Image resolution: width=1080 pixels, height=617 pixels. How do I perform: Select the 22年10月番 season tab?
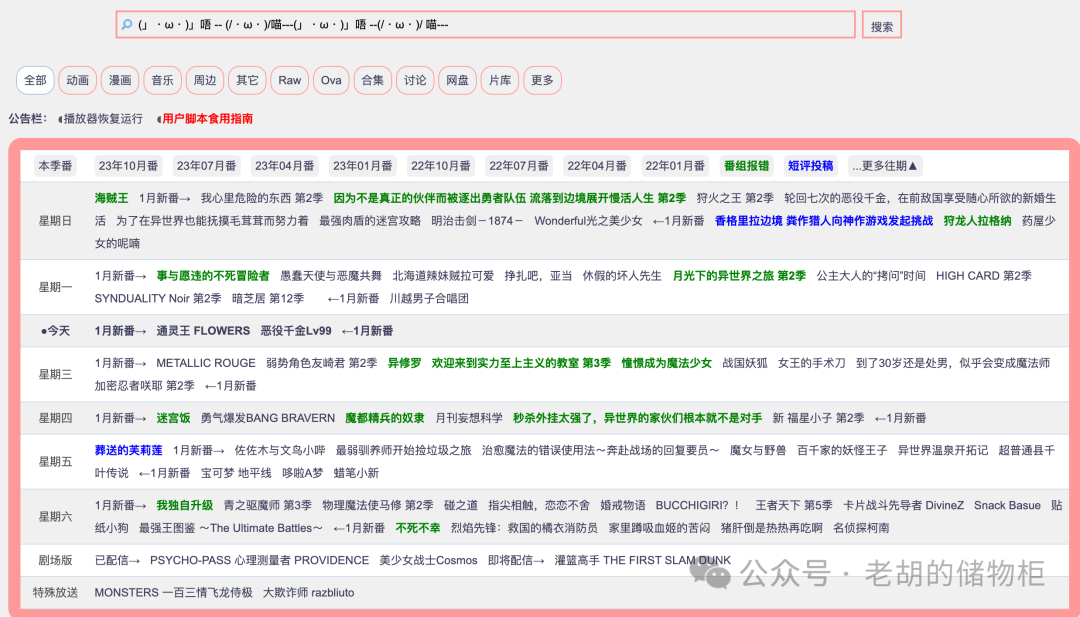(441, 166)
